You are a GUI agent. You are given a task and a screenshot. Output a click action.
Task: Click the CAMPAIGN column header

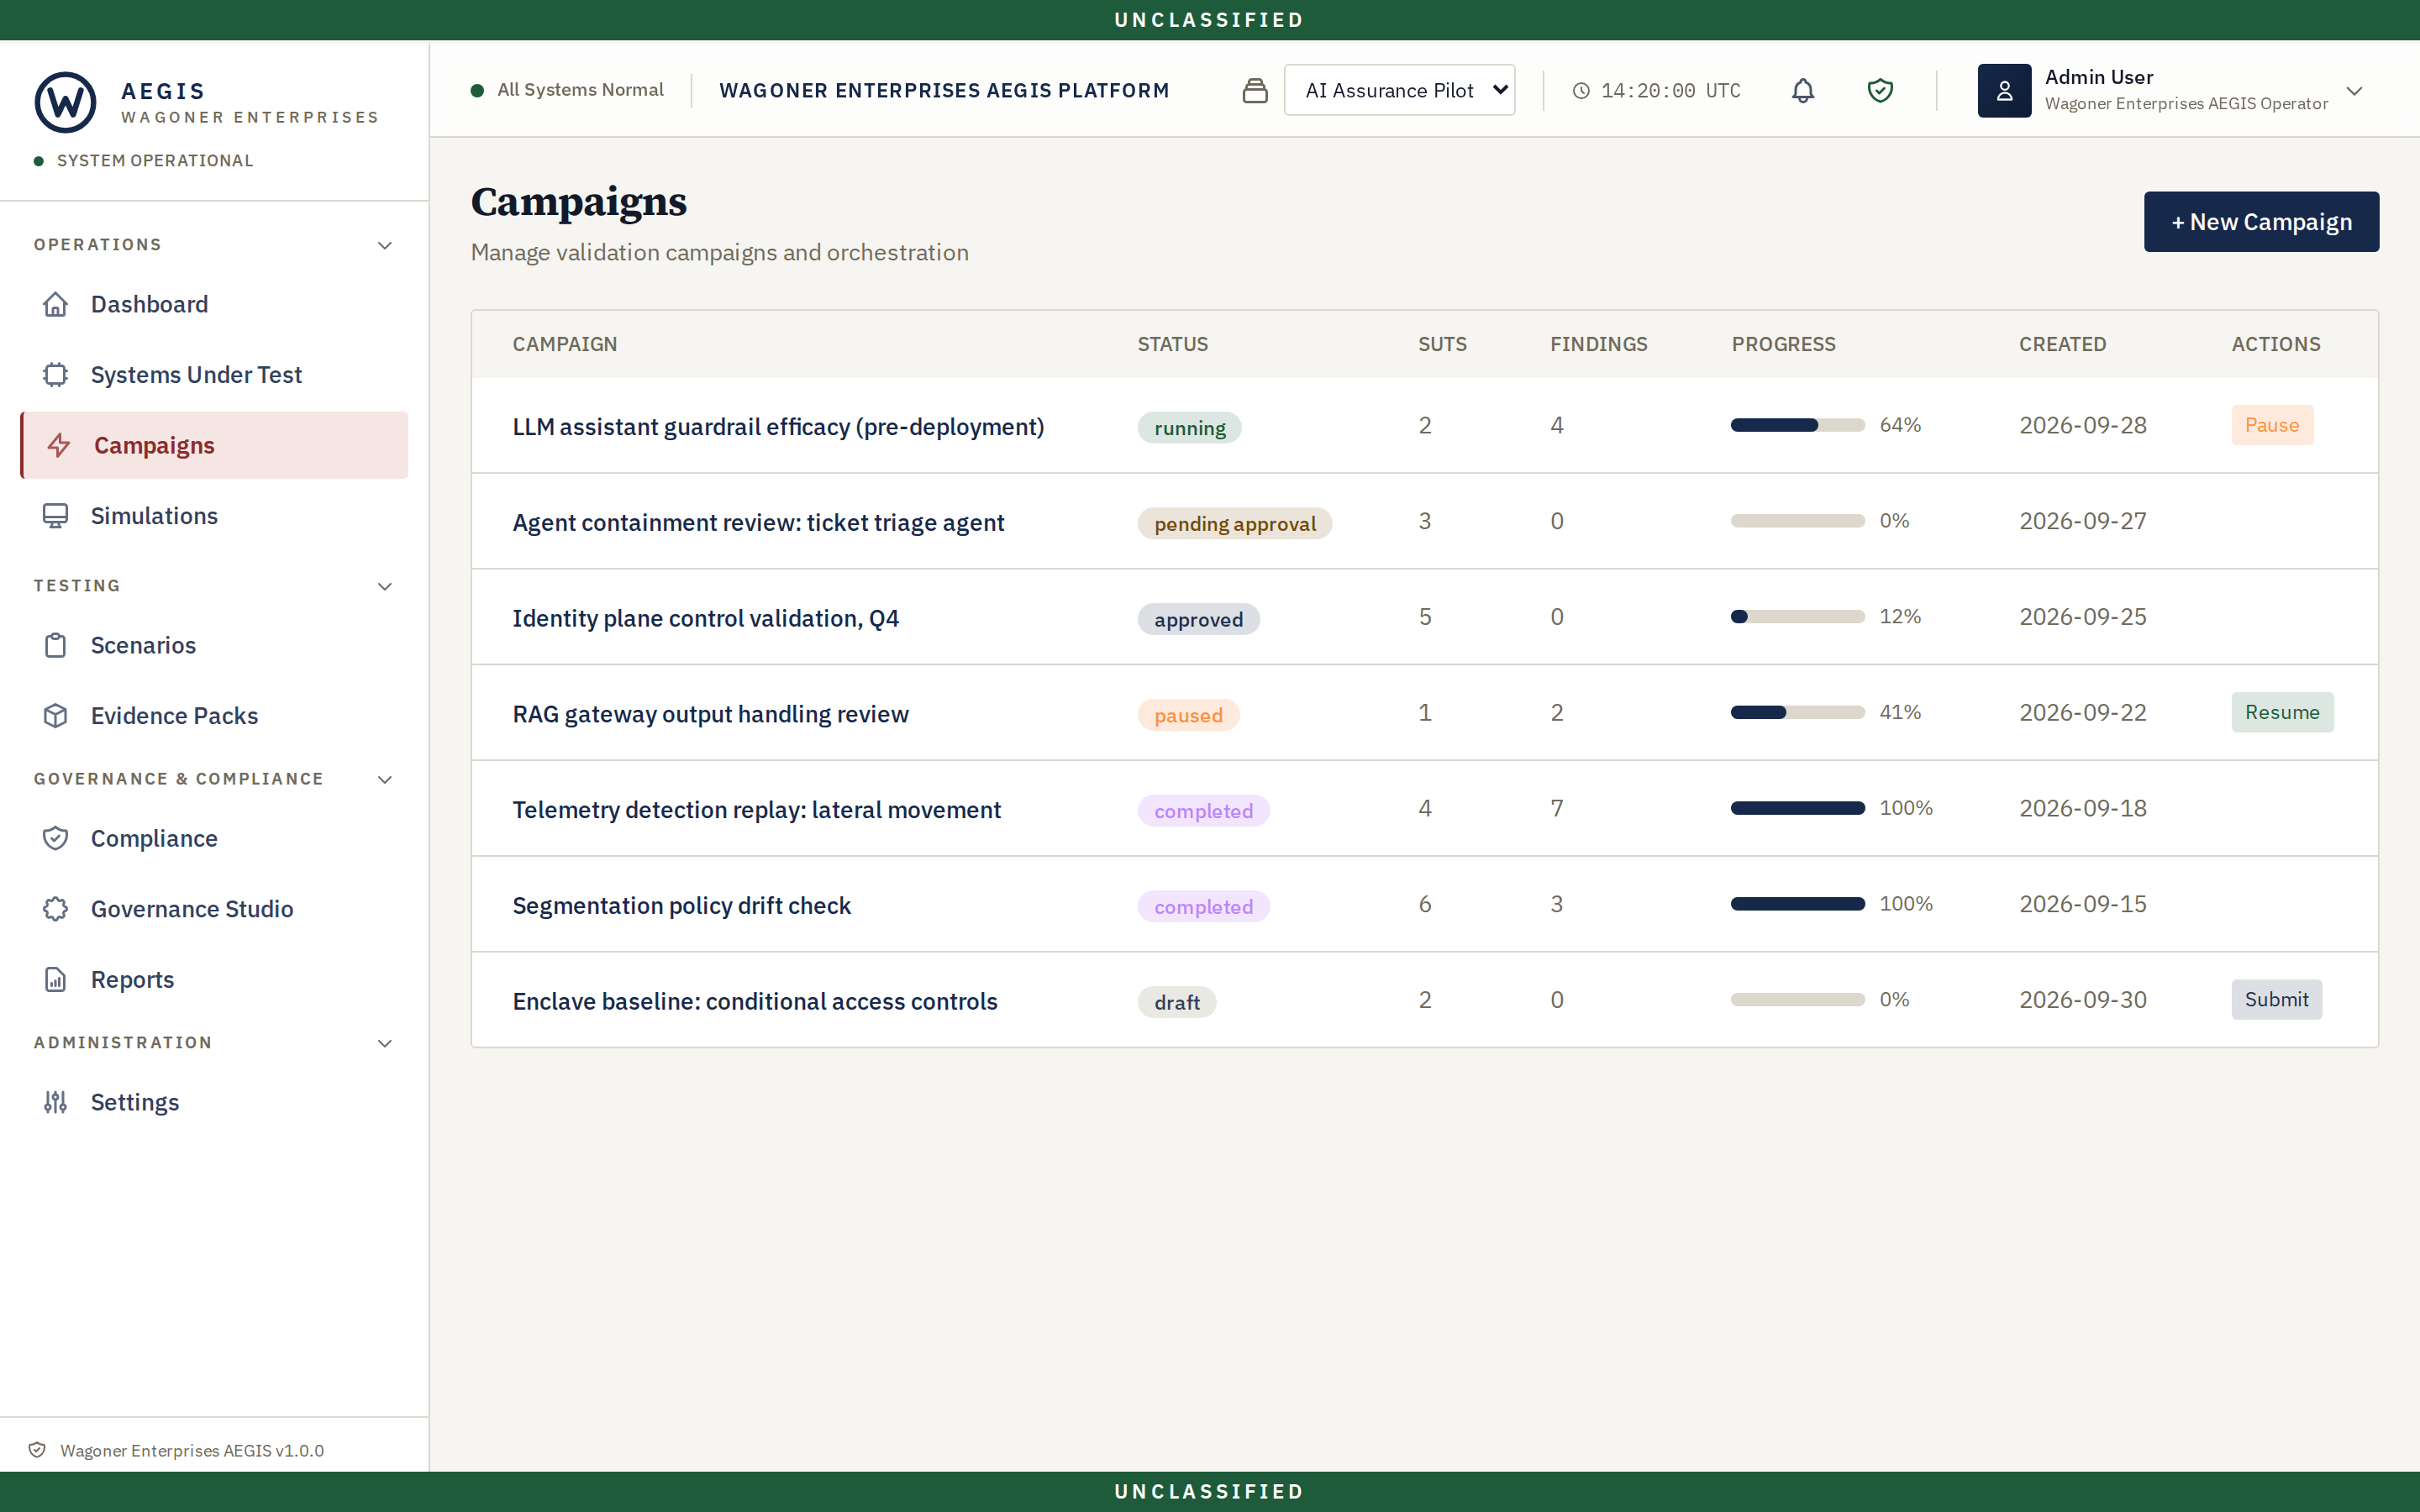(x=565, y=344)
